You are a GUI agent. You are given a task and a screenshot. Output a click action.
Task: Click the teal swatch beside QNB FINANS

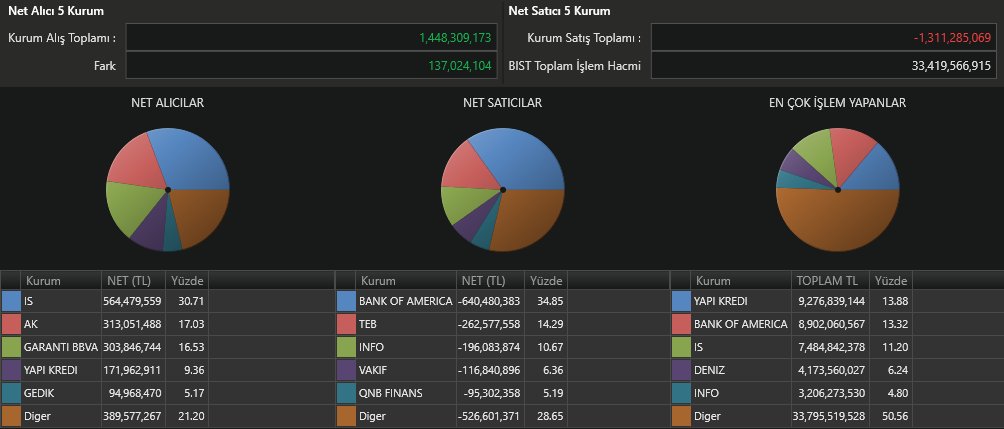point(346,393)
